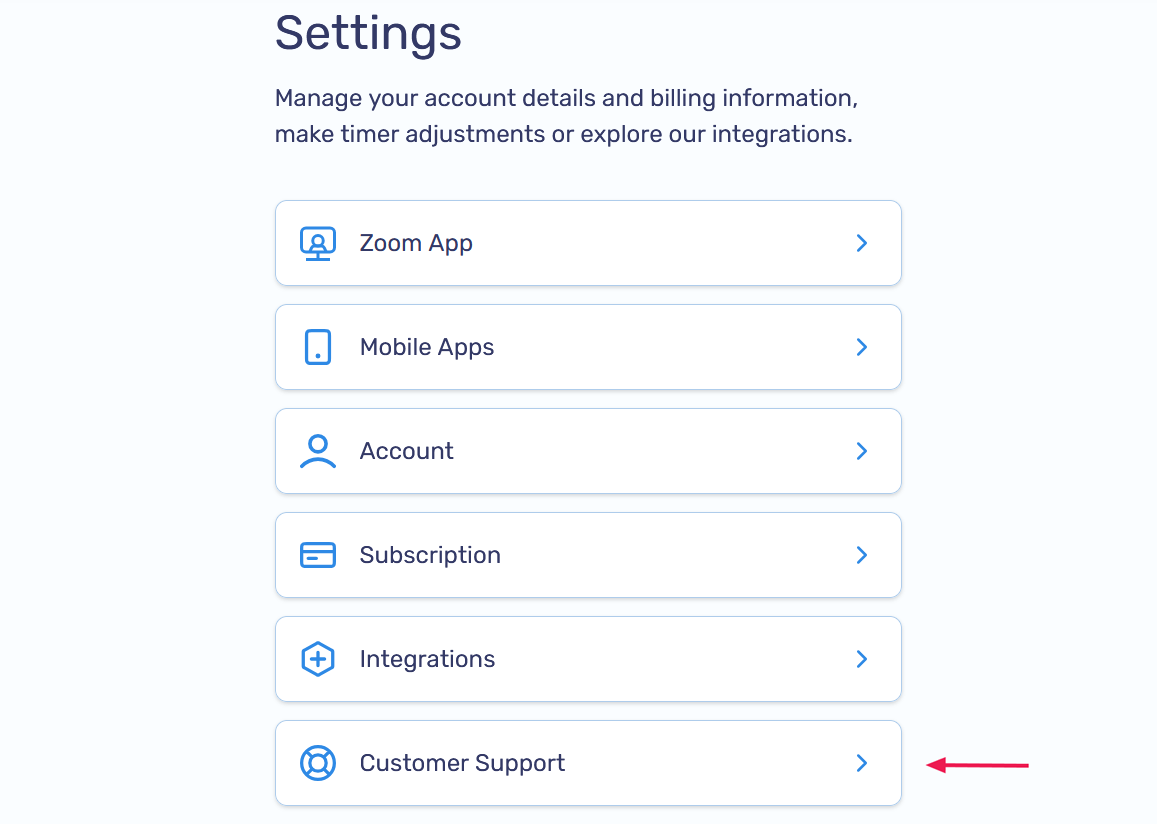
Task: Click the Subscription credit card icon
Action: pyautogui.click(x=317, y=555)
